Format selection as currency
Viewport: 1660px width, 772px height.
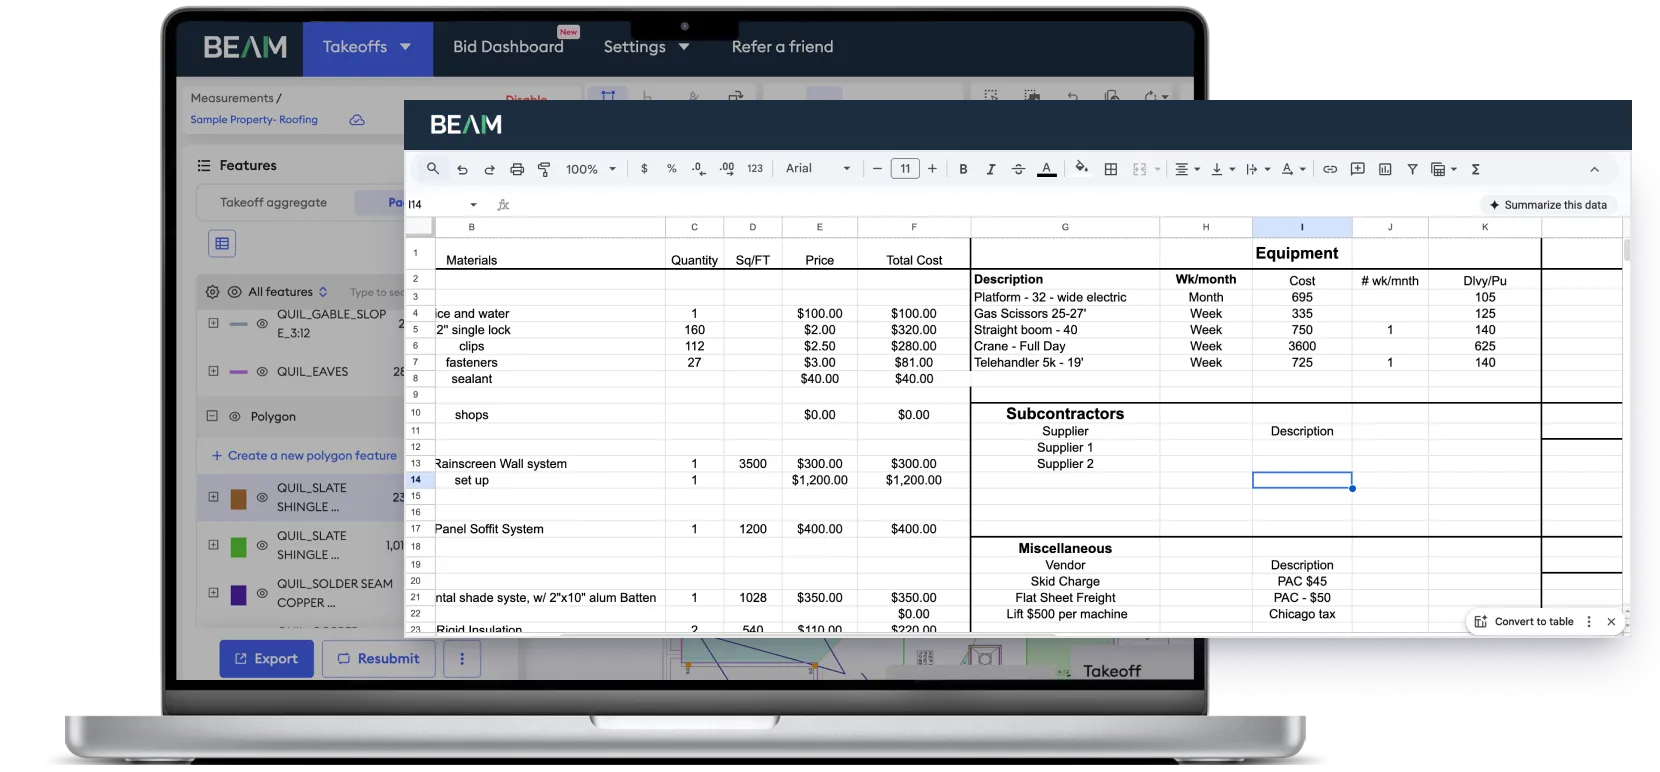644,169
